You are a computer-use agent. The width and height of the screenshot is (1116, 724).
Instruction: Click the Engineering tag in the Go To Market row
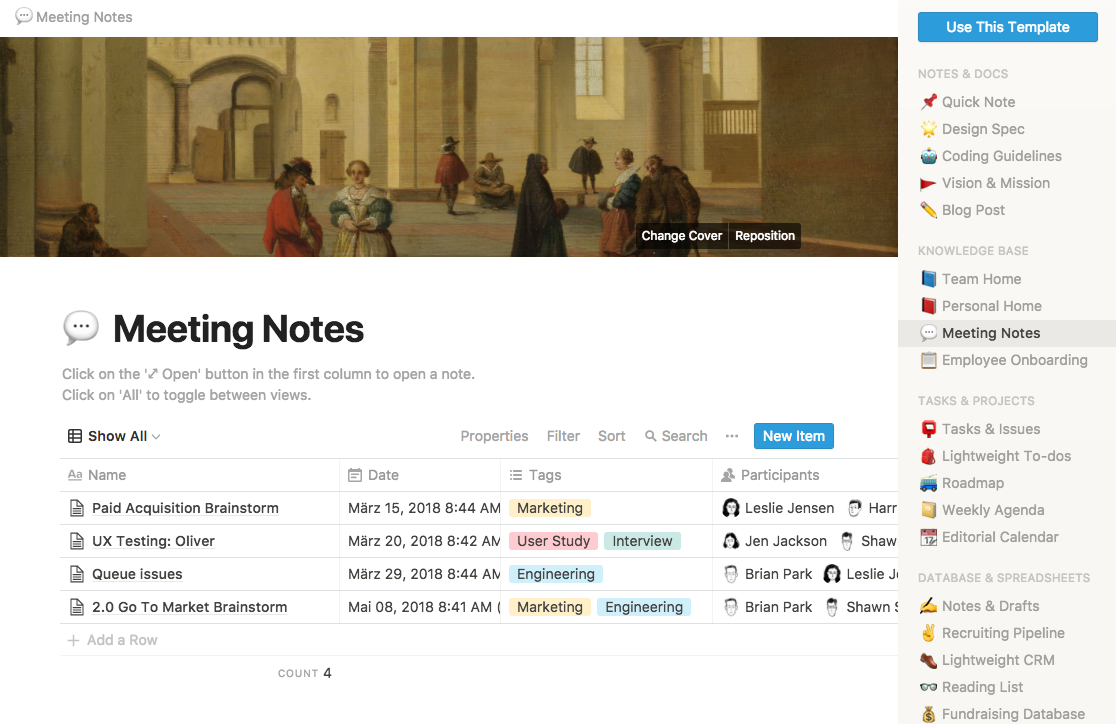pyautogui.click(x=643, y=607)
